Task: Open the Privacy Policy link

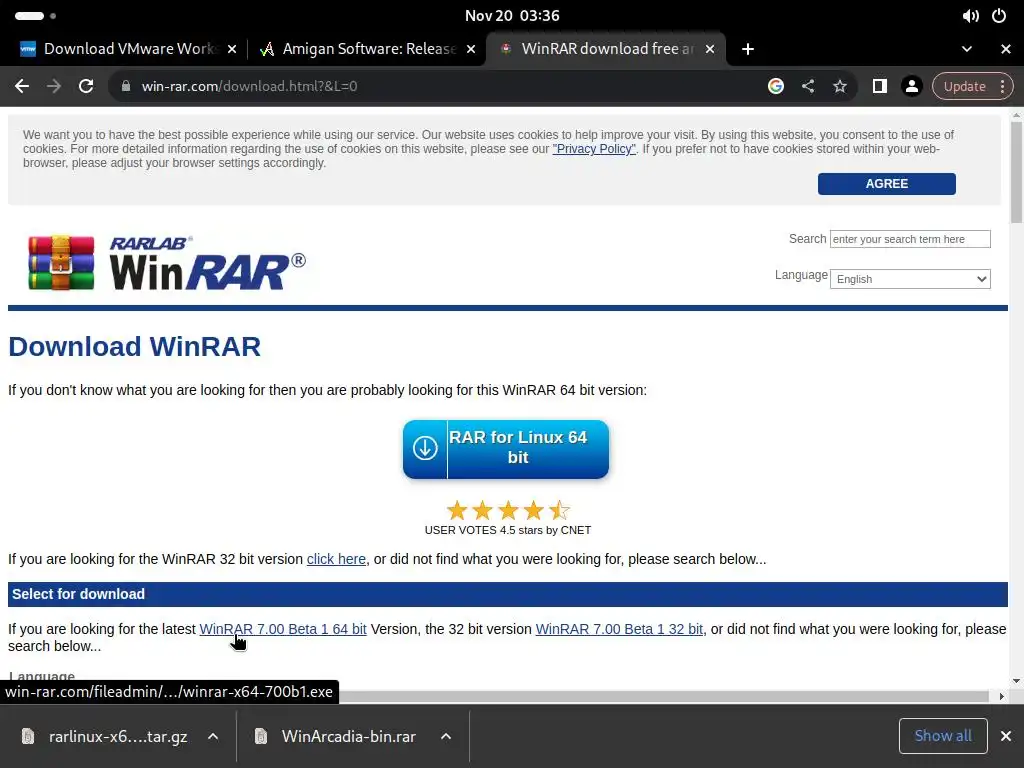Action: coord(594,149)
